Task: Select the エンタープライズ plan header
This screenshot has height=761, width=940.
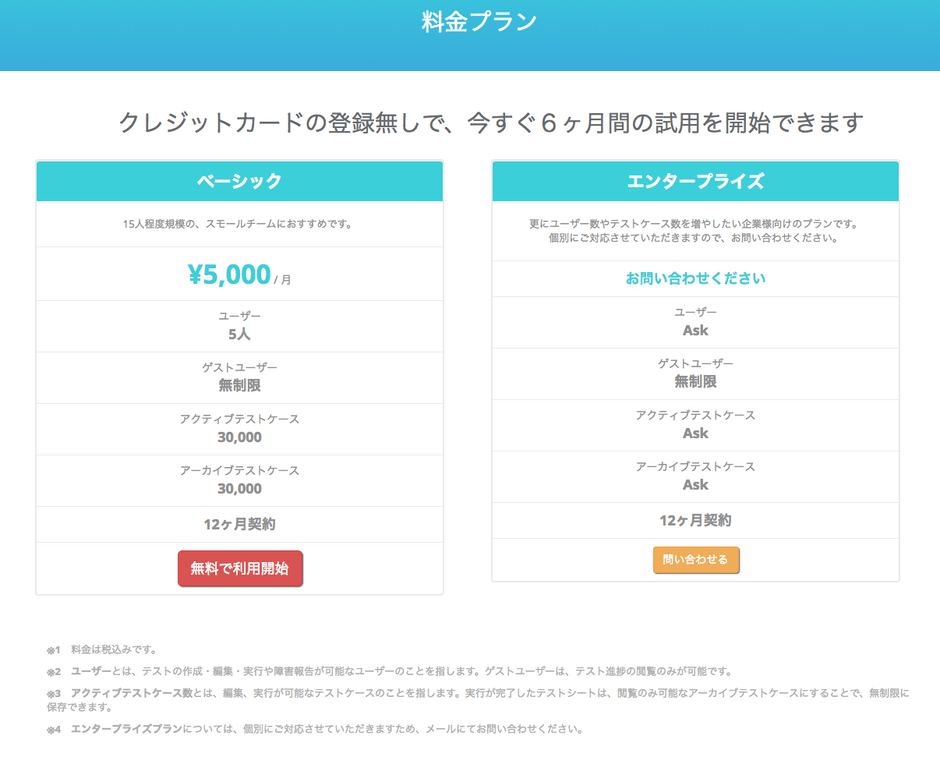Action: 695,181
